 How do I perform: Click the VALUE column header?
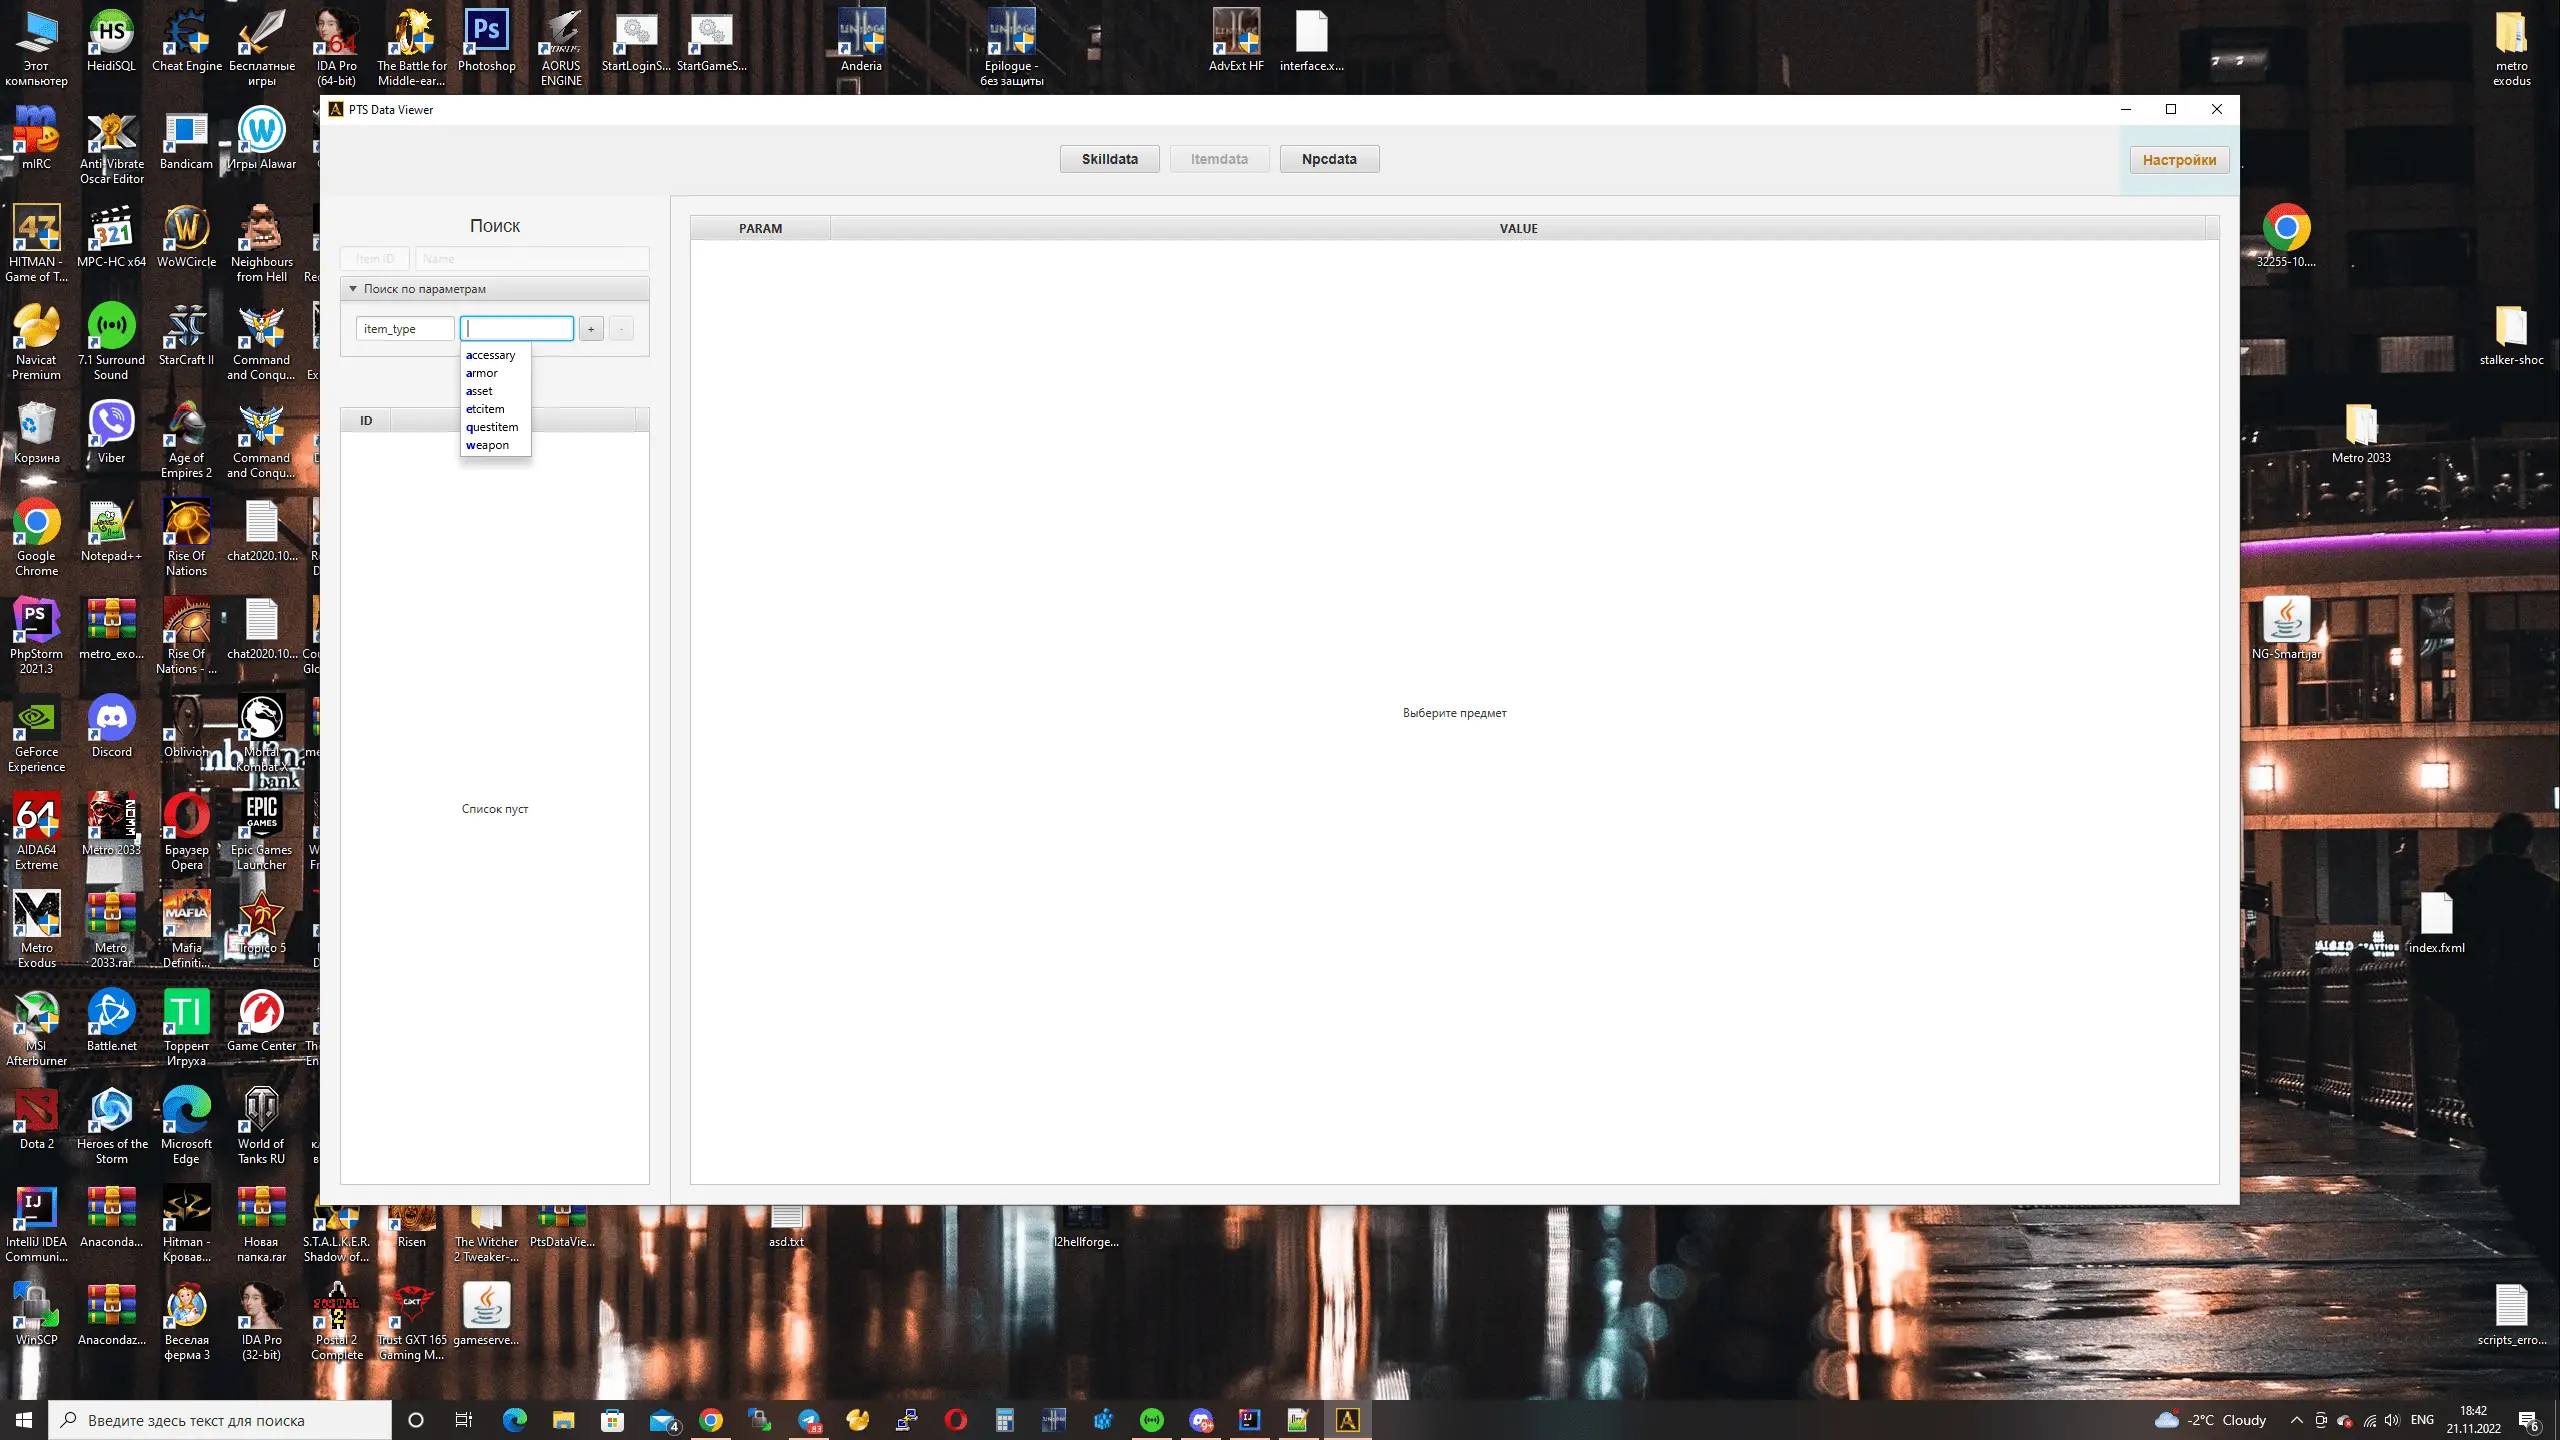(x=1518, y=228)
